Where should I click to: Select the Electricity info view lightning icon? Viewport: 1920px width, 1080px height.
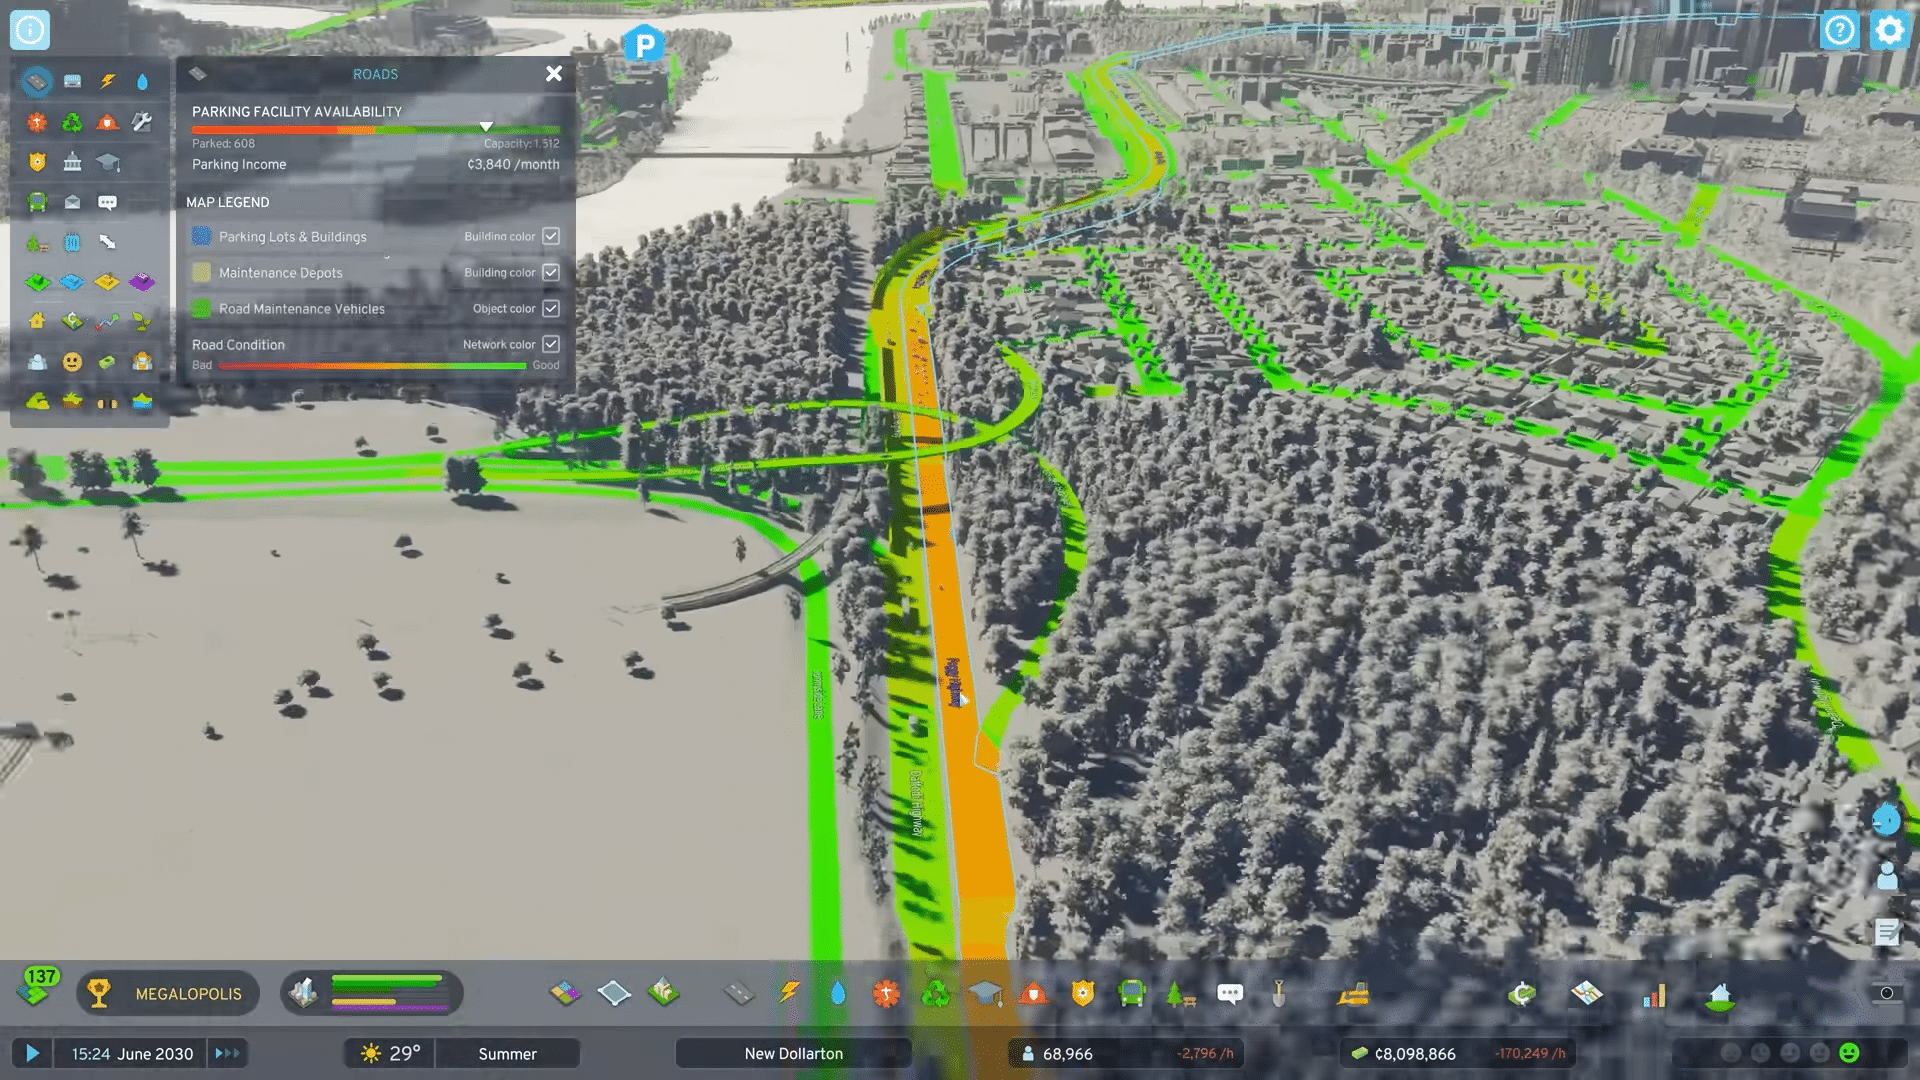click(107, 81)
